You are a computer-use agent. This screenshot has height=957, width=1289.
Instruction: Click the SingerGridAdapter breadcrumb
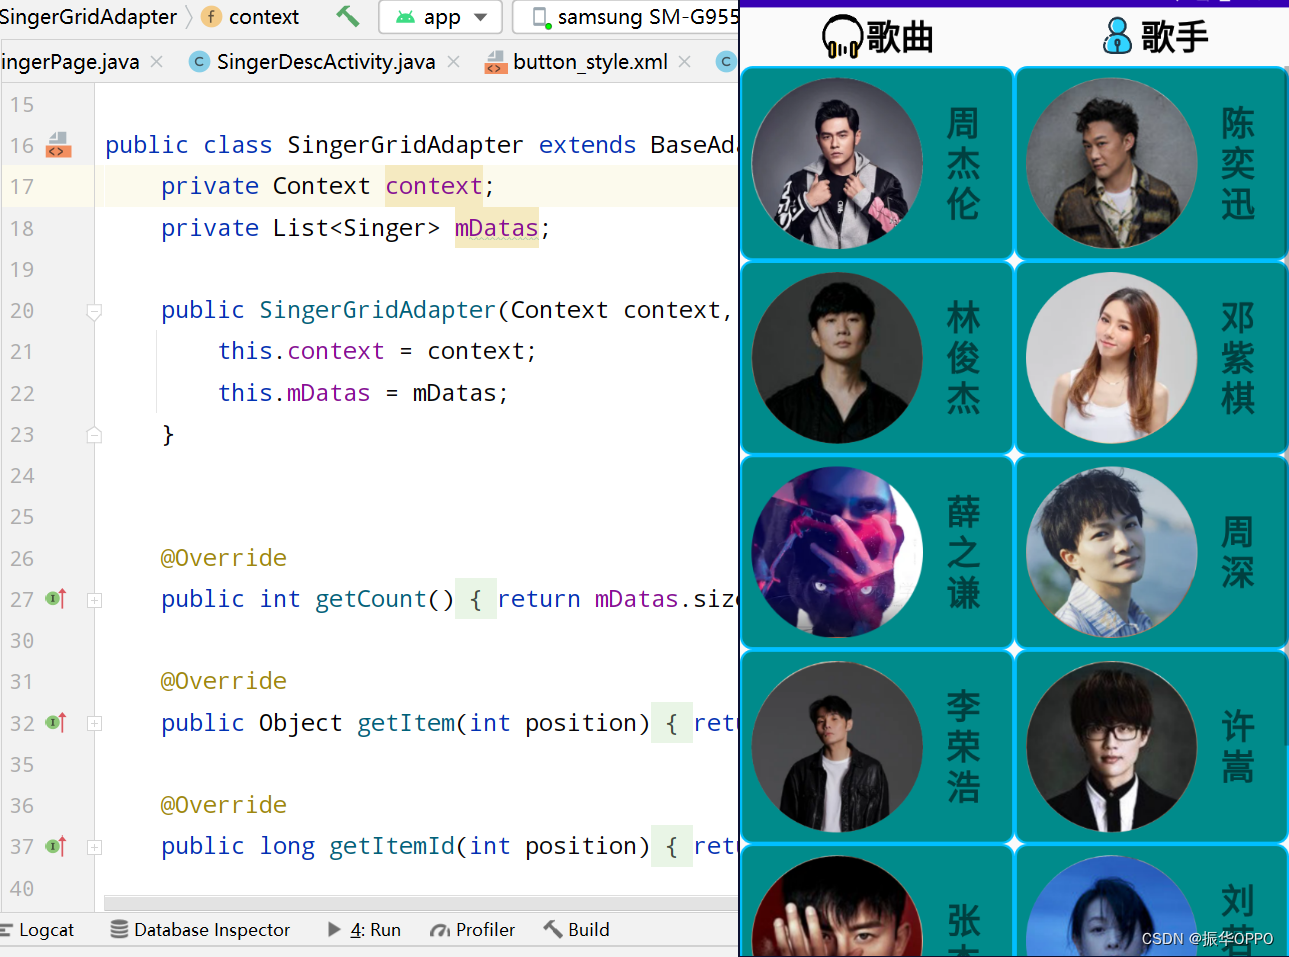tap(88, 17)
